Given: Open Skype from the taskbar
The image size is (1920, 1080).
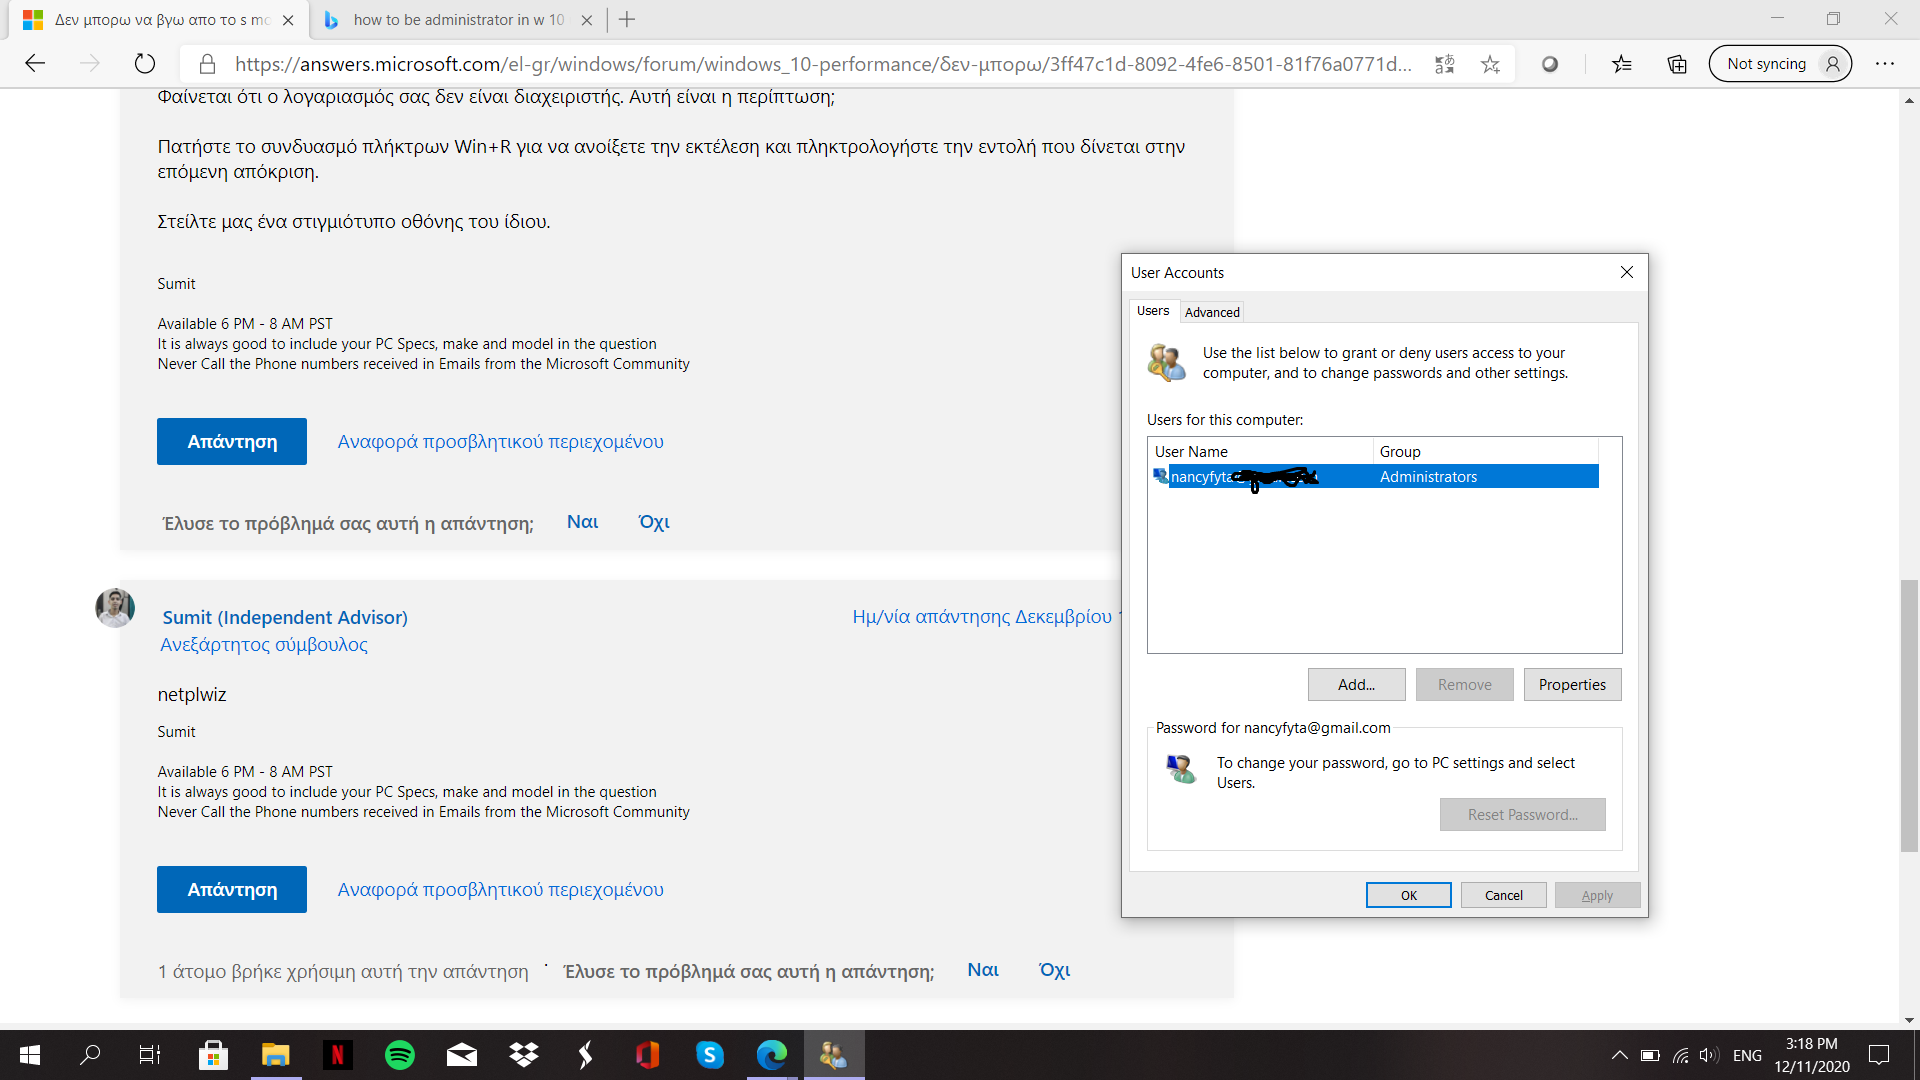Looking at the screenshot, I should click(709, 1055).
